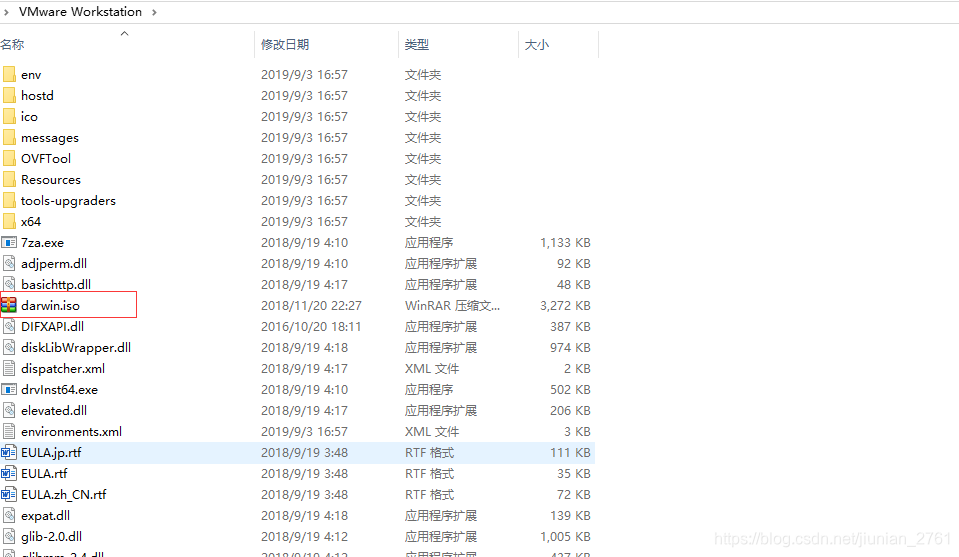
Task: Select the OVFTool folder icon
Action: [9, 158]
